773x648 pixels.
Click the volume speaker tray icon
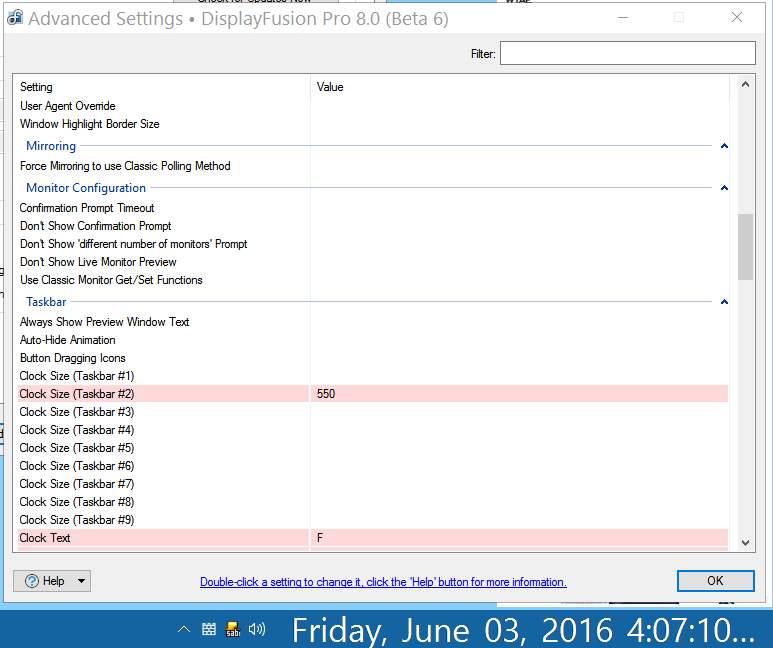[257, 629]
